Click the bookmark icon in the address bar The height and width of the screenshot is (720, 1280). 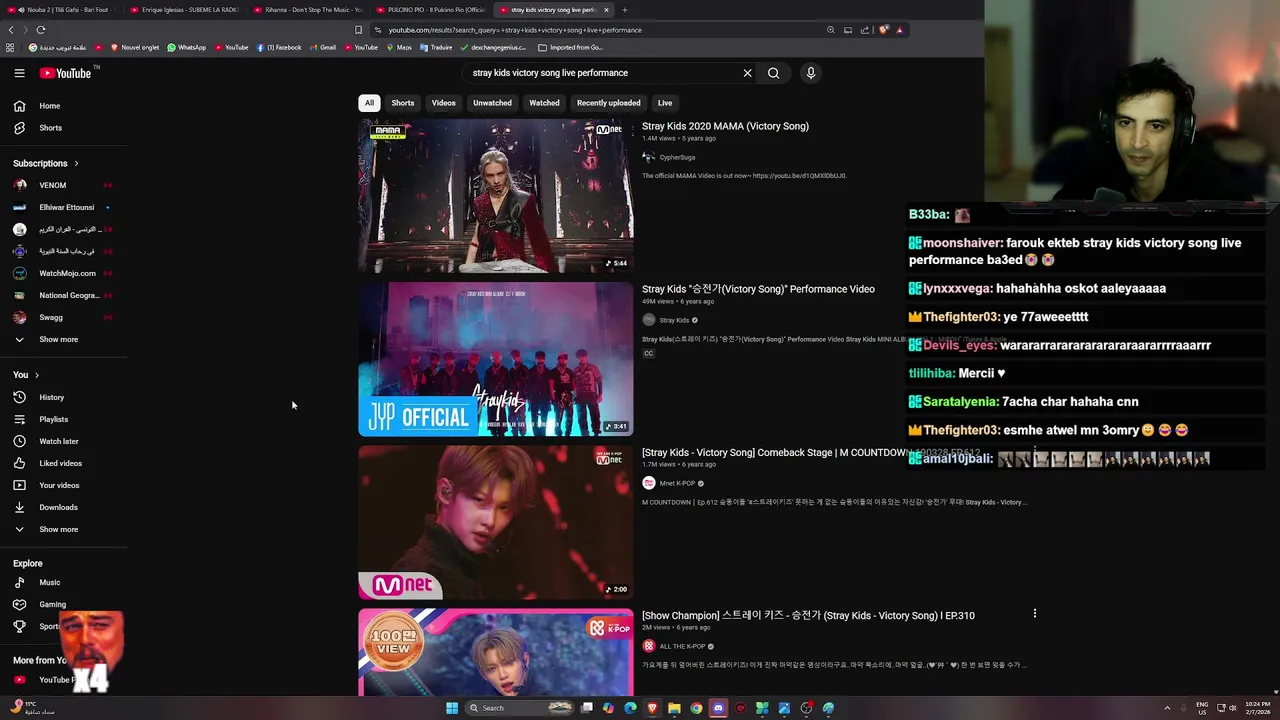pyautogui.click(x=358, y=30)
